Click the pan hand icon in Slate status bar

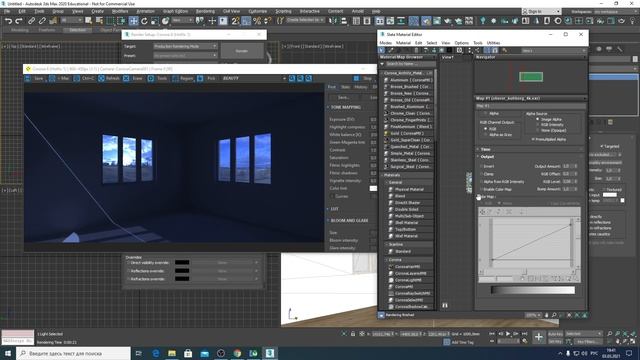point(547,315)
